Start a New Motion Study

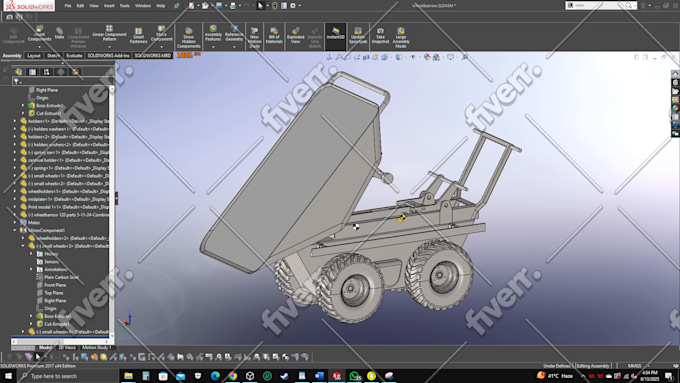tap(255, 38)
